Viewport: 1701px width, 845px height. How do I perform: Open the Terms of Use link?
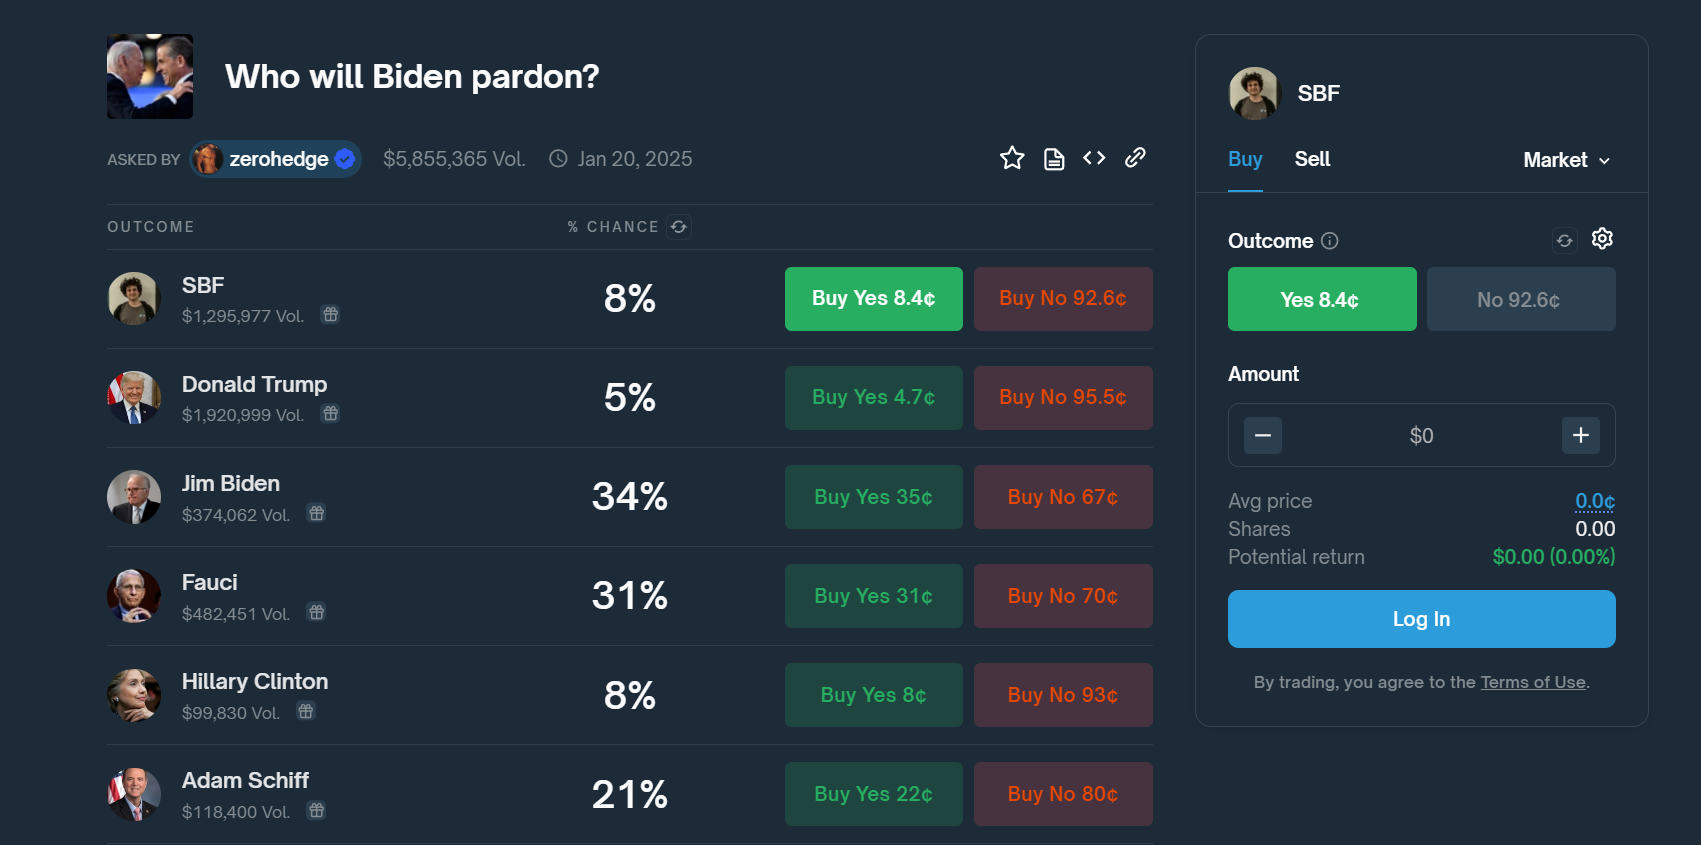coord(1532,682)
